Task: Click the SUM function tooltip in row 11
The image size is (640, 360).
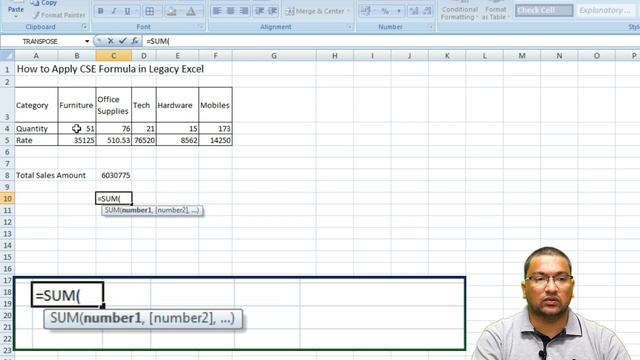Action: tap(152, 210)
